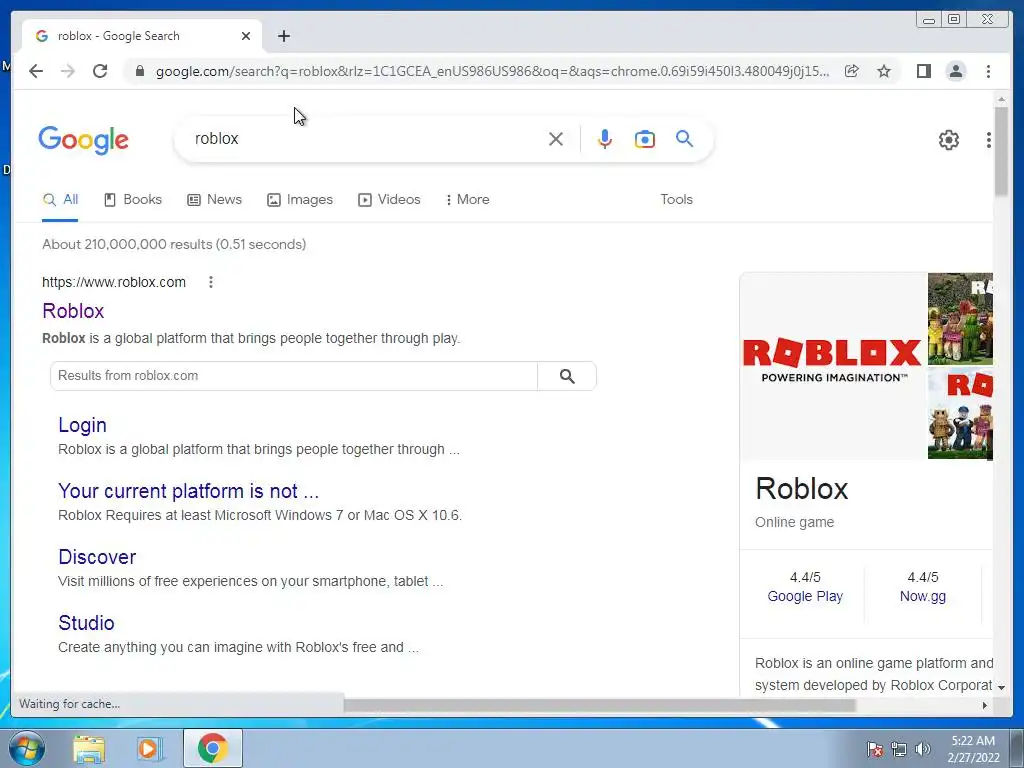Viewport: 1024px width, 768px height.
Task: Open the search Tools options
Action: coord(677,200)
